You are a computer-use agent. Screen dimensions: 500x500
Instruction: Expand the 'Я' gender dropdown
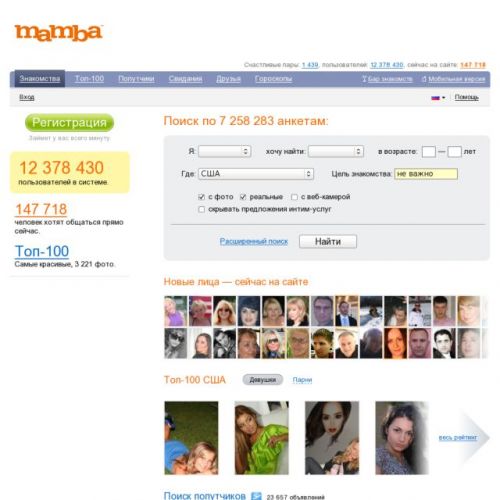click(x=224, y=151)
